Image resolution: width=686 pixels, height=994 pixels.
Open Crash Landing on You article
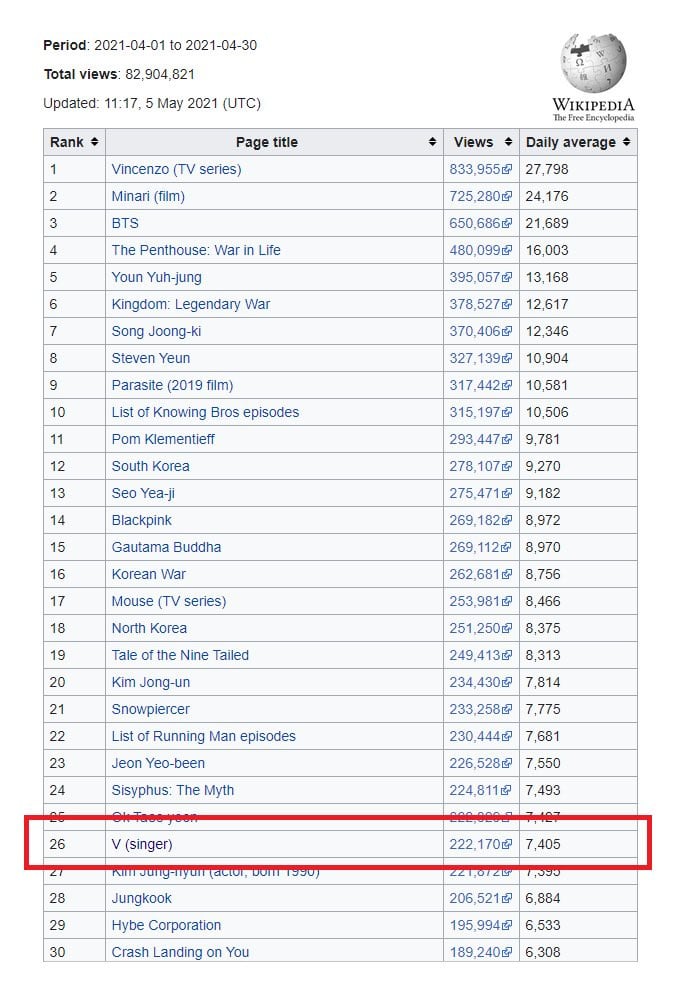tap(180, 952)
